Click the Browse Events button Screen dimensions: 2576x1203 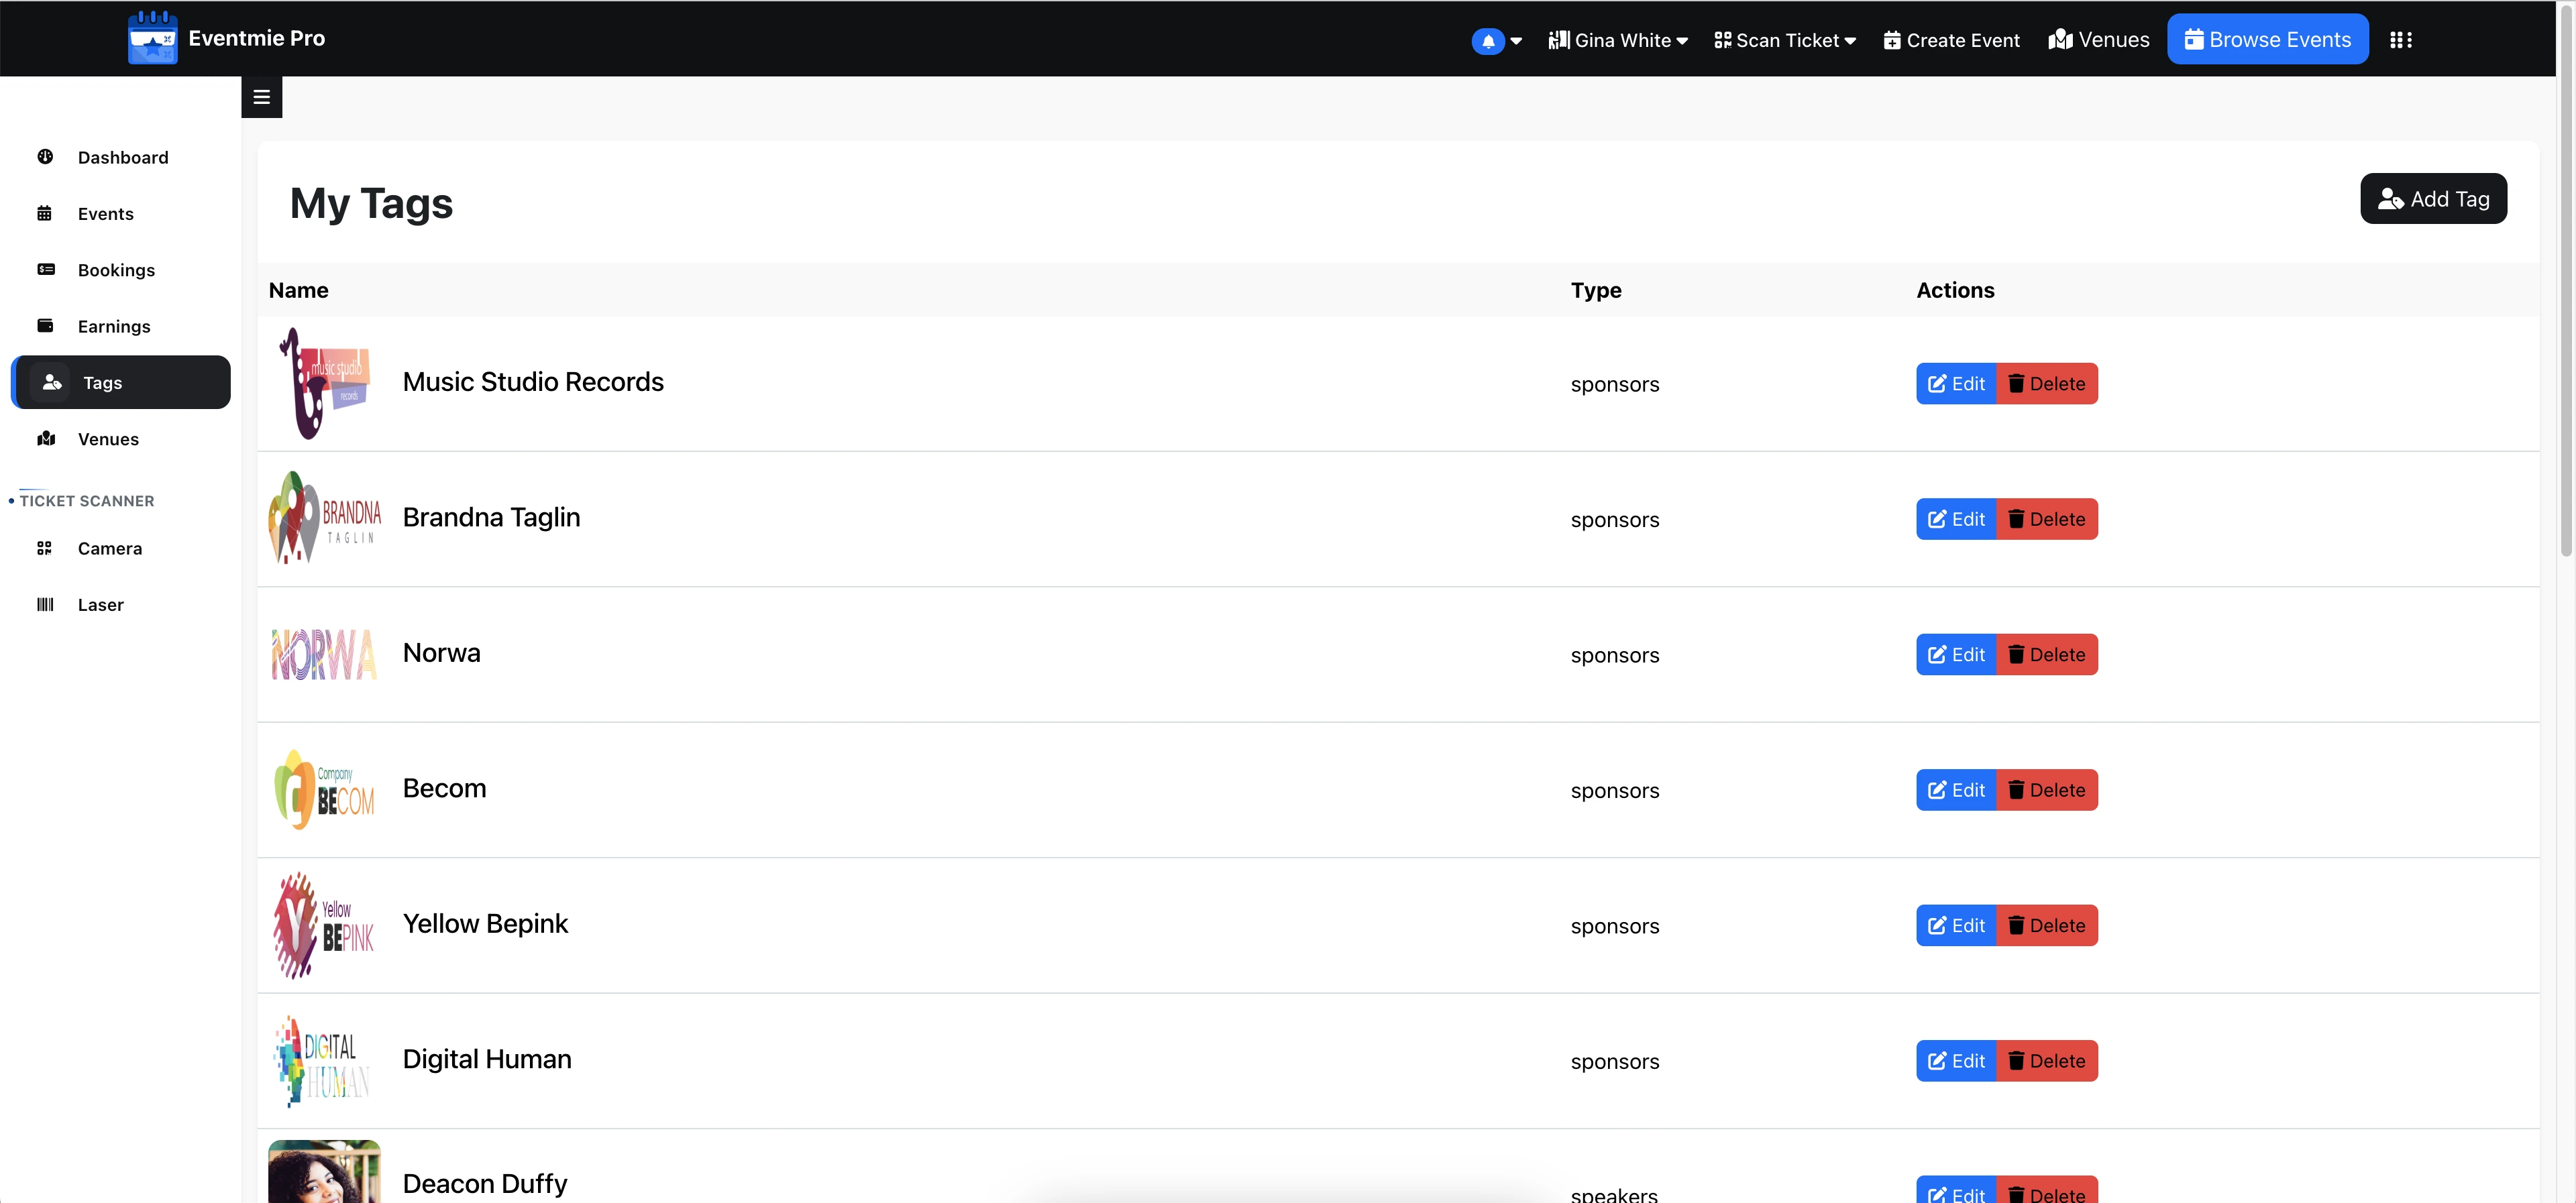(x=2267, y=40)
